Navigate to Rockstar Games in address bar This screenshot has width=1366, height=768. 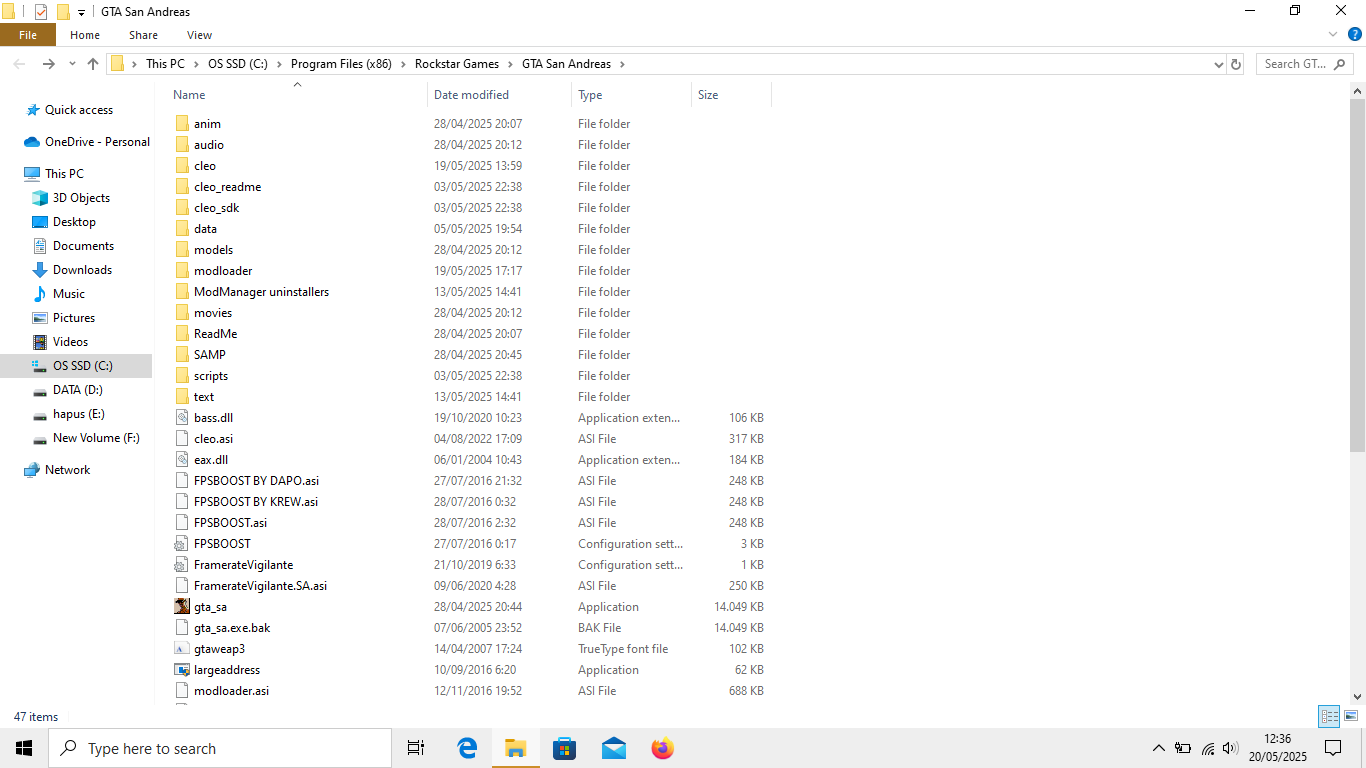click(457, 64)
